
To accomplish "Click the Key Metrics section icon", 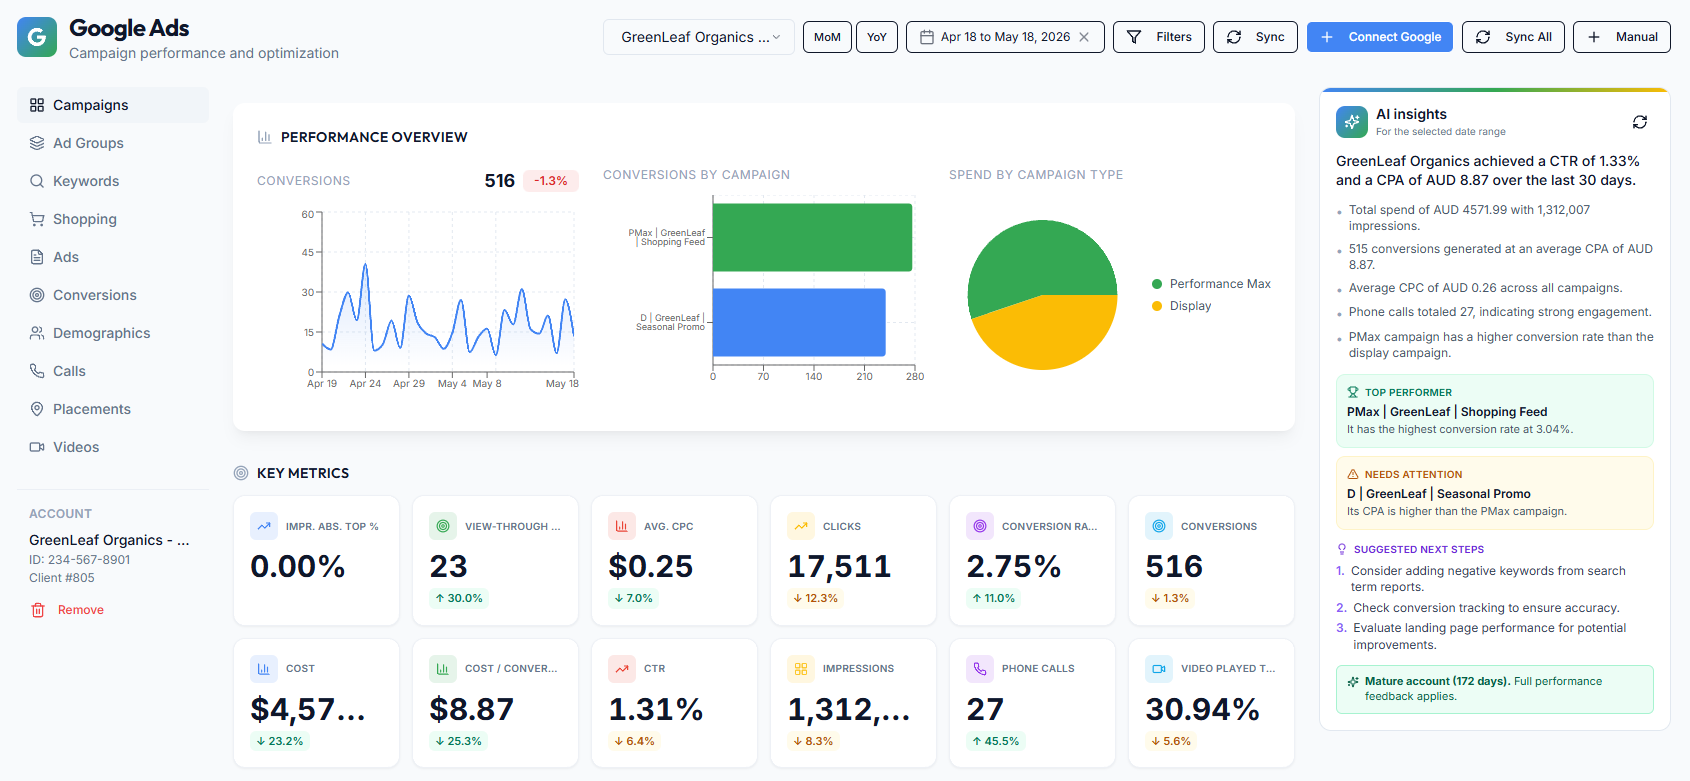I will [241, 473].
